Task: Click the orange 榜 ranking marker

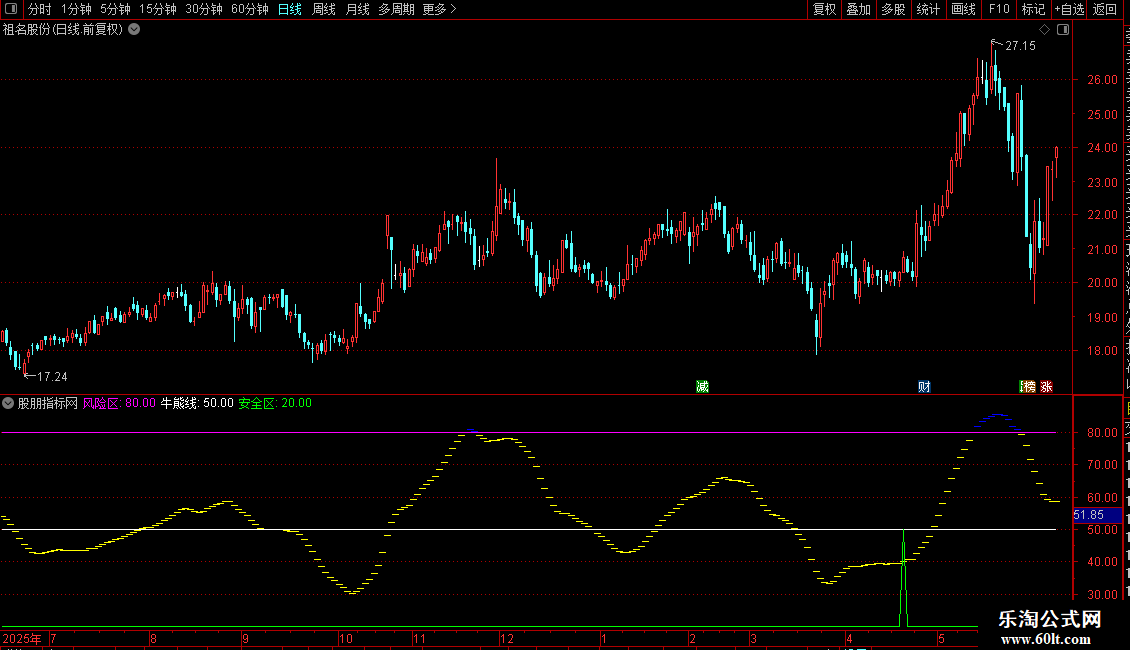Action: coord(1028,387)
